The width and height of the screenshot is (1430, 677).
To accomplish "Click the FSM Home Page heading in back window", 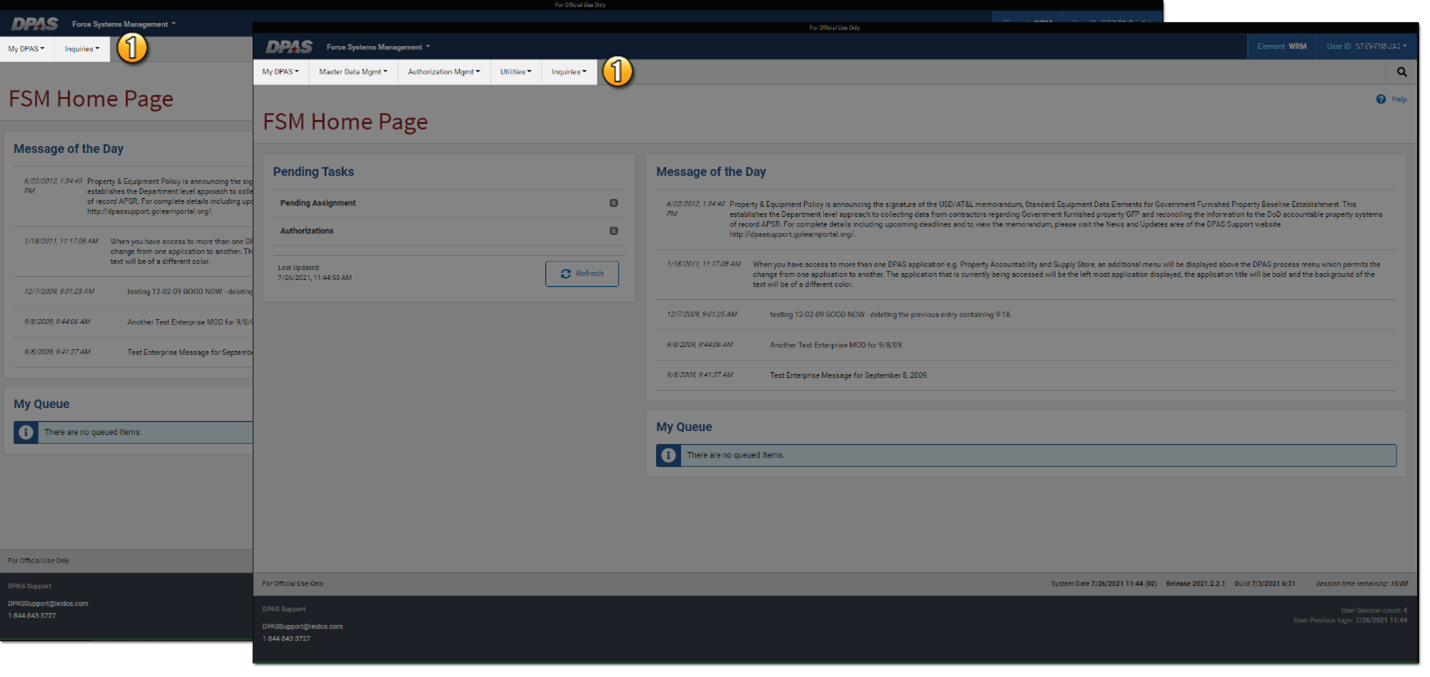I will point(91,98).
